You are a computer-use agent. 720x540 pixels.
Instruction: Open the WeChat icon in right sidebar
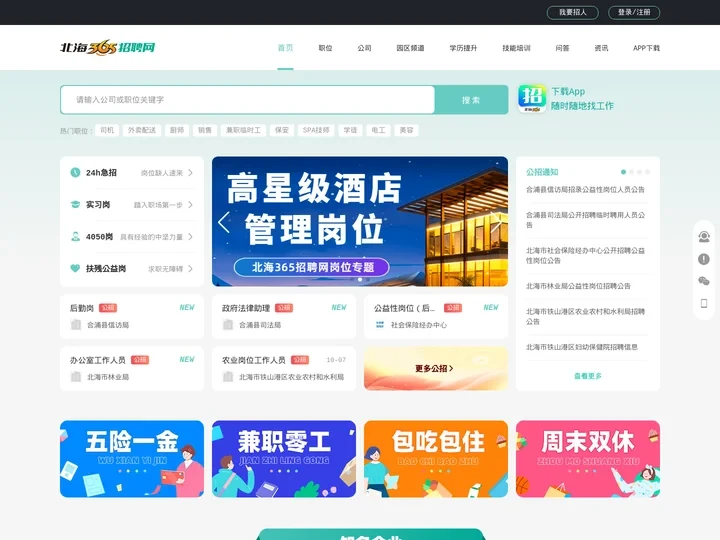tap(703, 281)
